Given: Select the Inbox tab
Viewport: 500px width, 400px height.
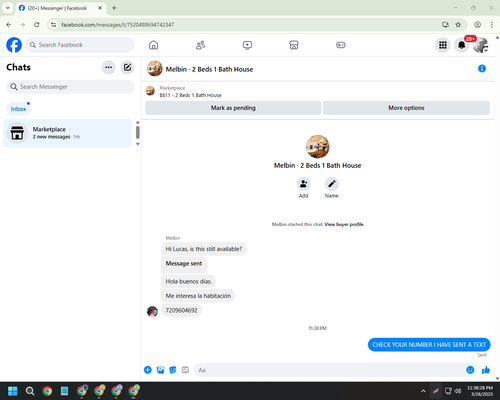Looking at the screenshot, I should [x=18, y=109].
